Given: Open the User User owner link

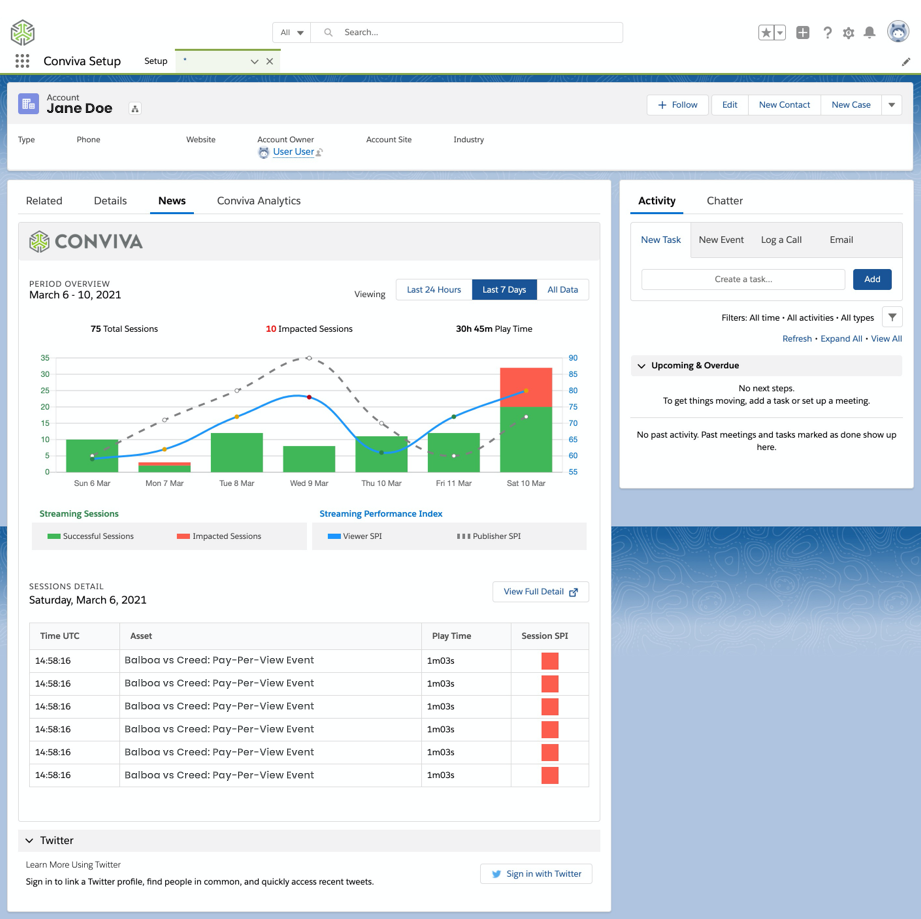Looking at the screenshot, I should click(293, 152).
